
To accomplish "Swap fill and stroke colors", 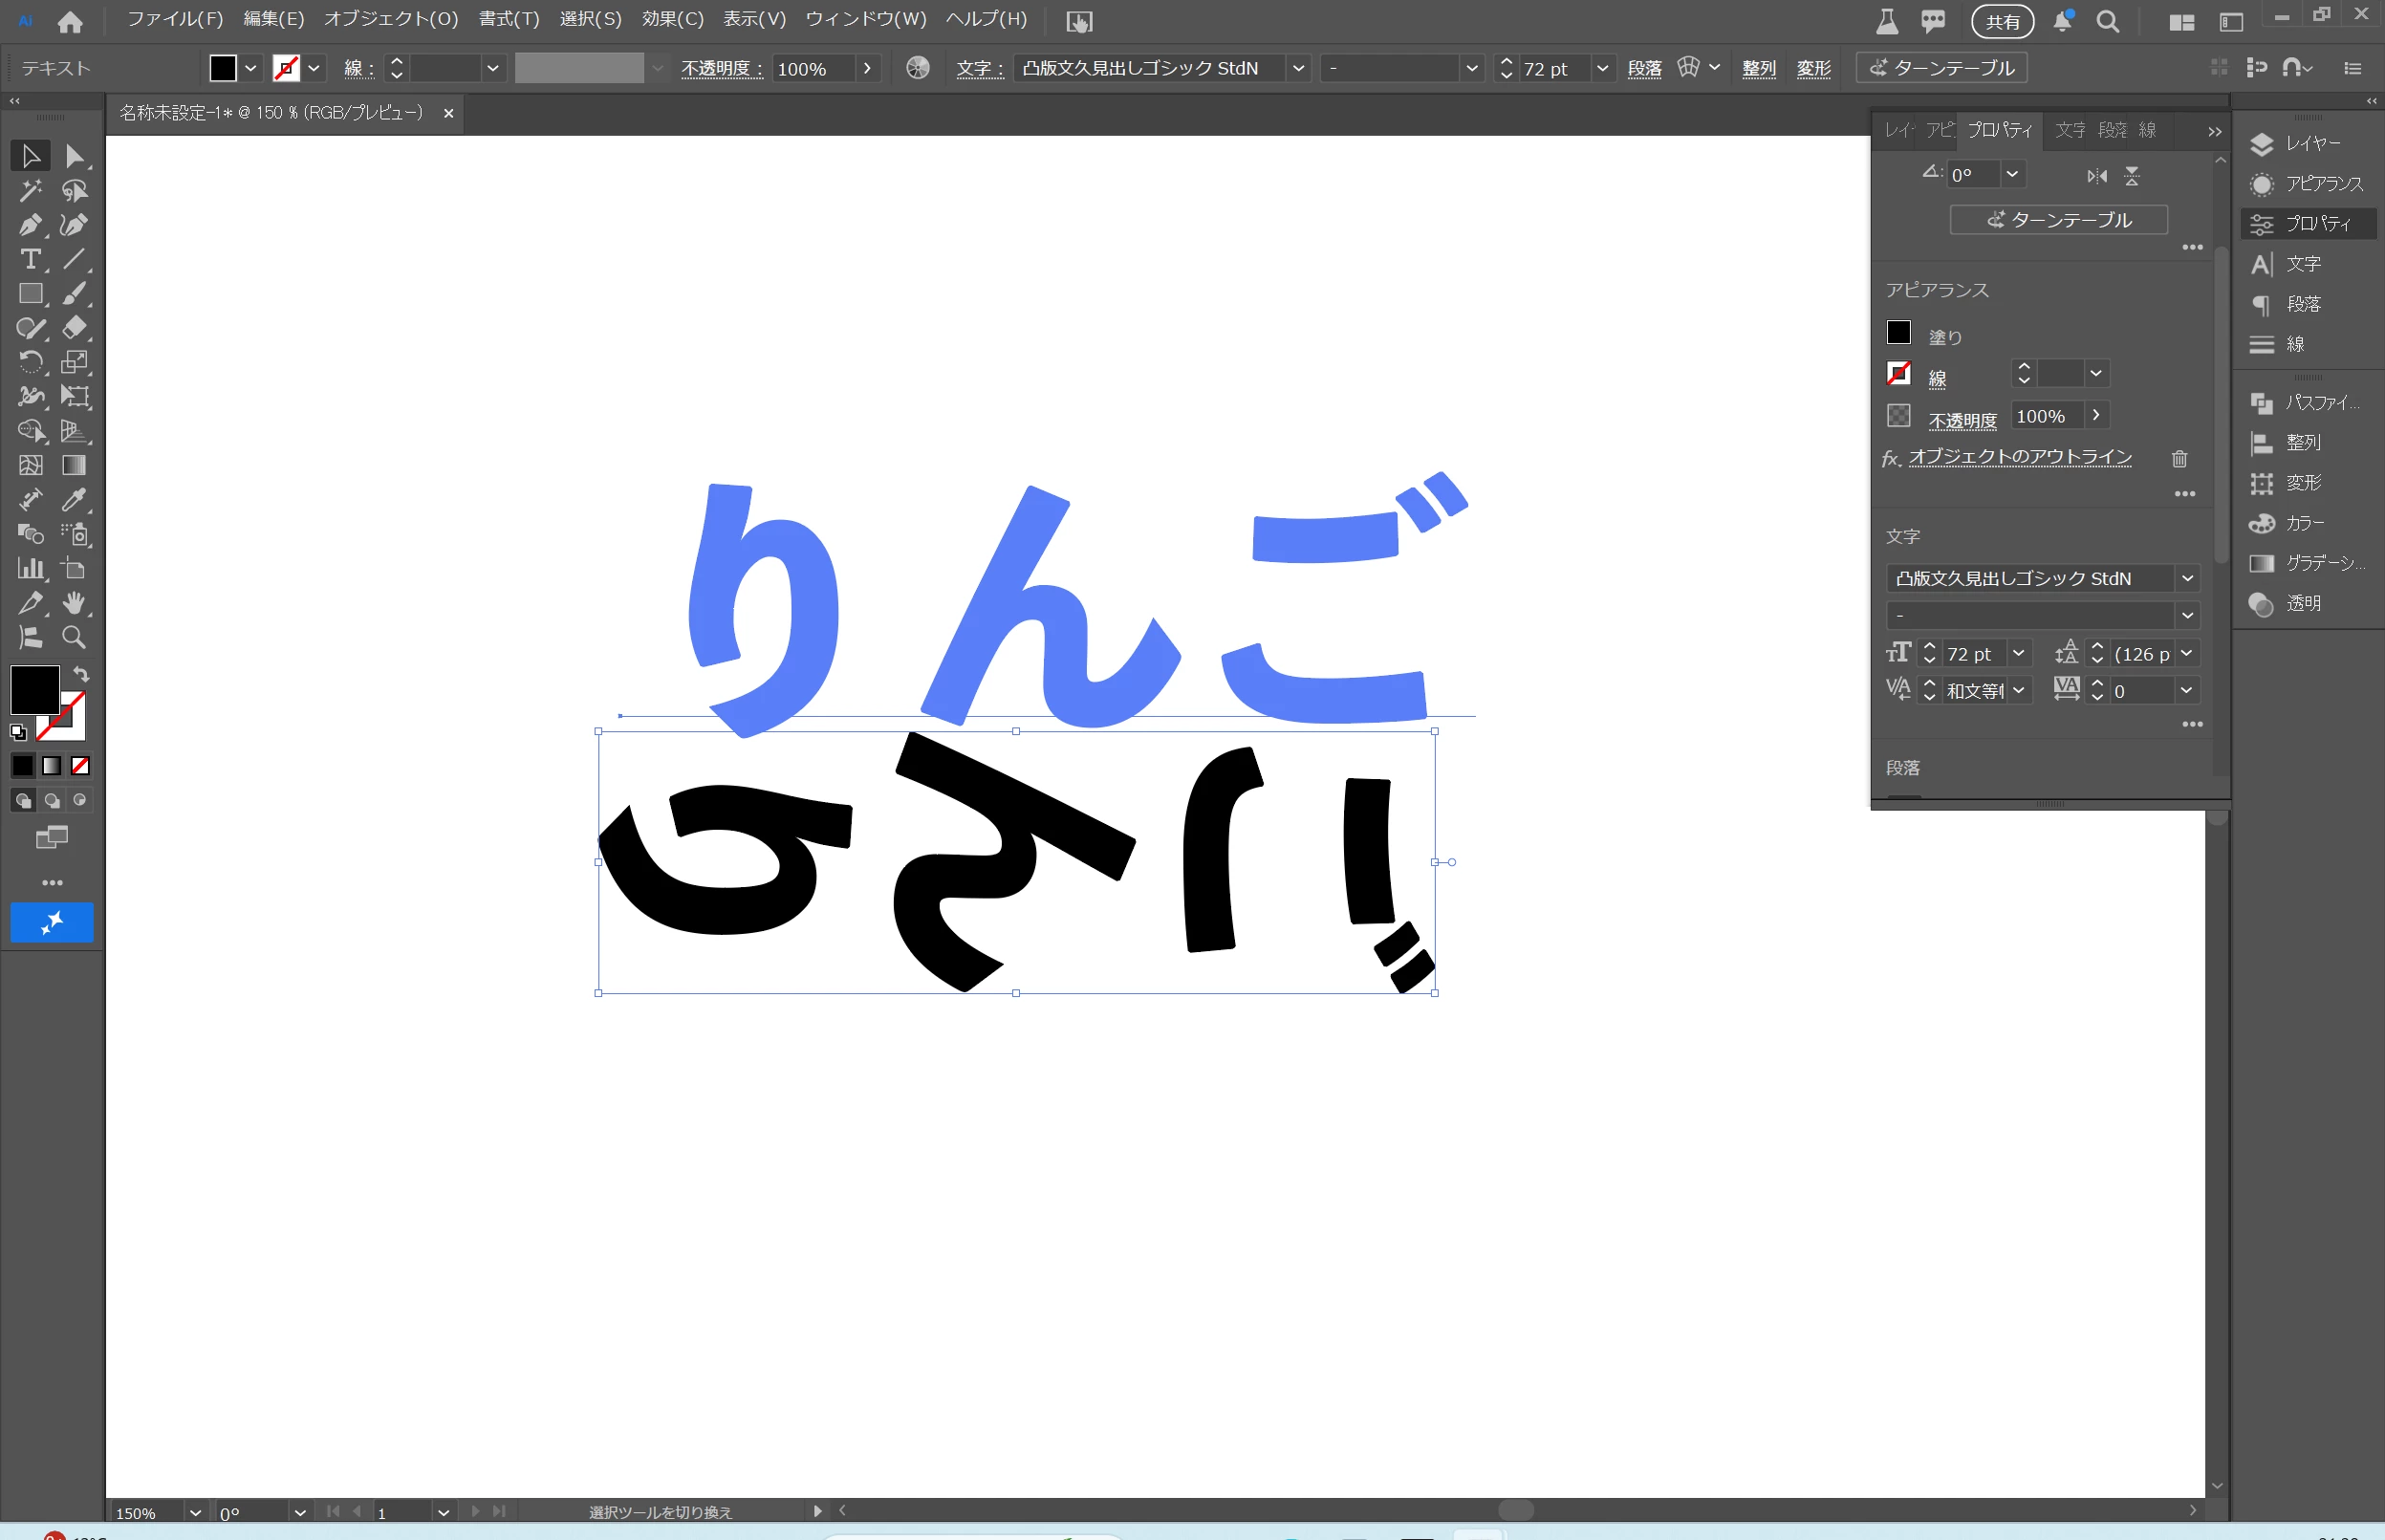I will [x=81, y=674].
